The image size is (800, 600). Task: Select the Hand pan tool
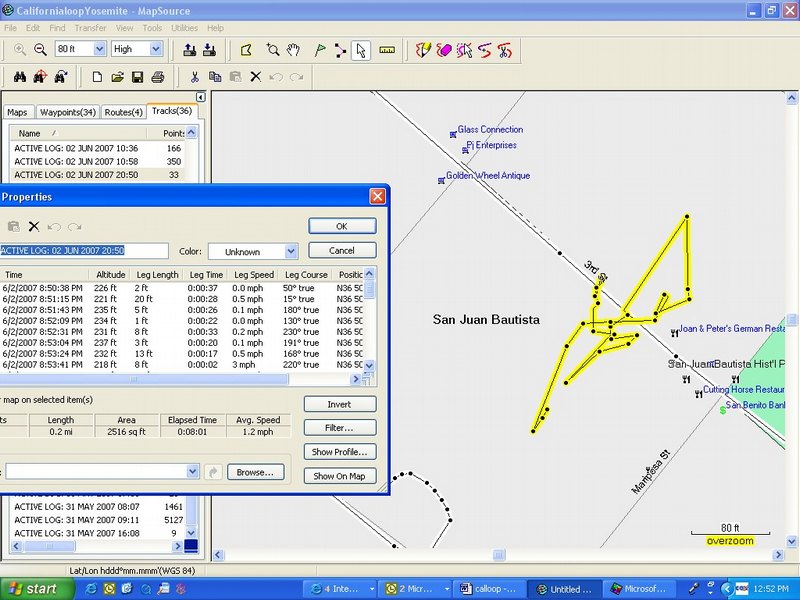(293, 49)
